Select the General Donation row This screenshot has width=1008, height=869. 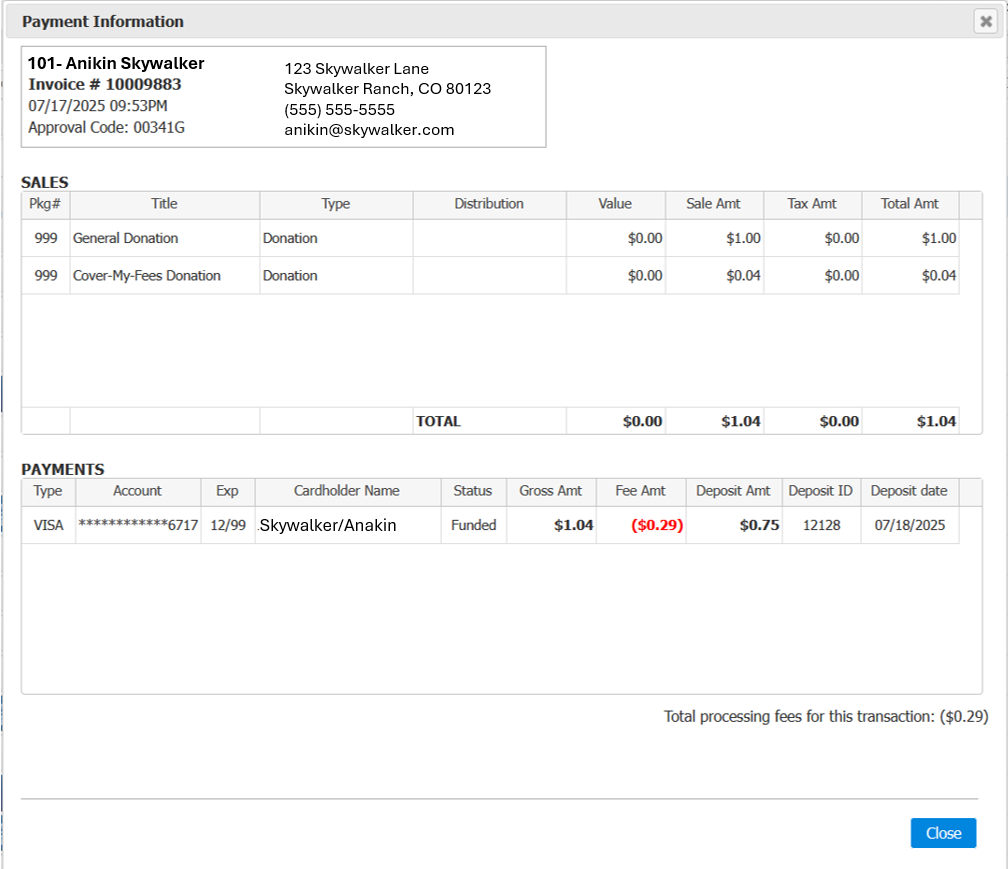tap(126, 238)
